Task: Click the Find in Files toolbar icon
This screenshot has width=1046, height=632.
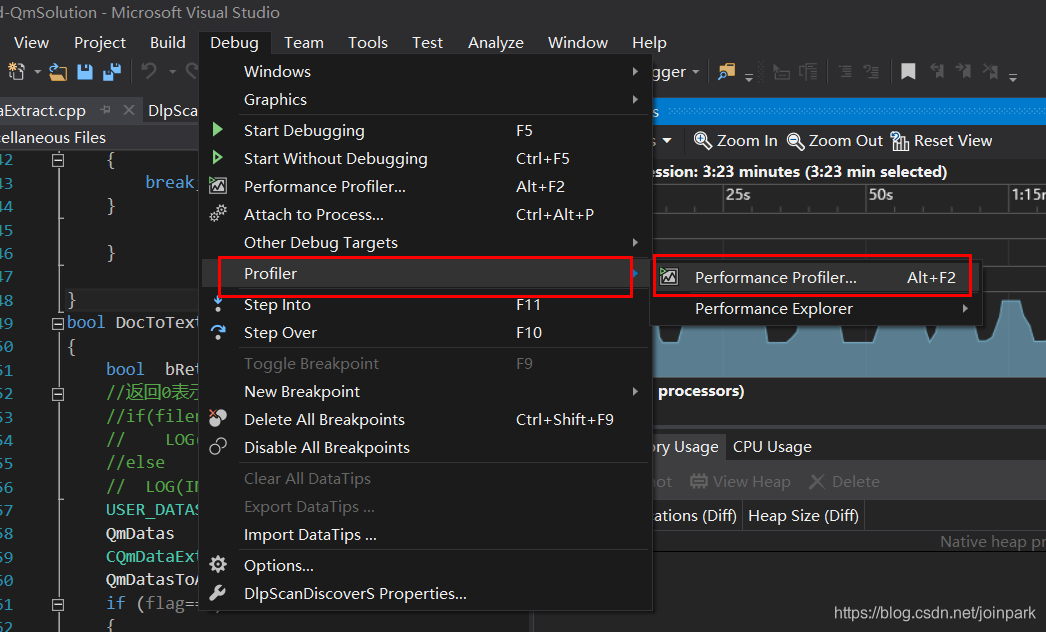Action: coord(726,71)
